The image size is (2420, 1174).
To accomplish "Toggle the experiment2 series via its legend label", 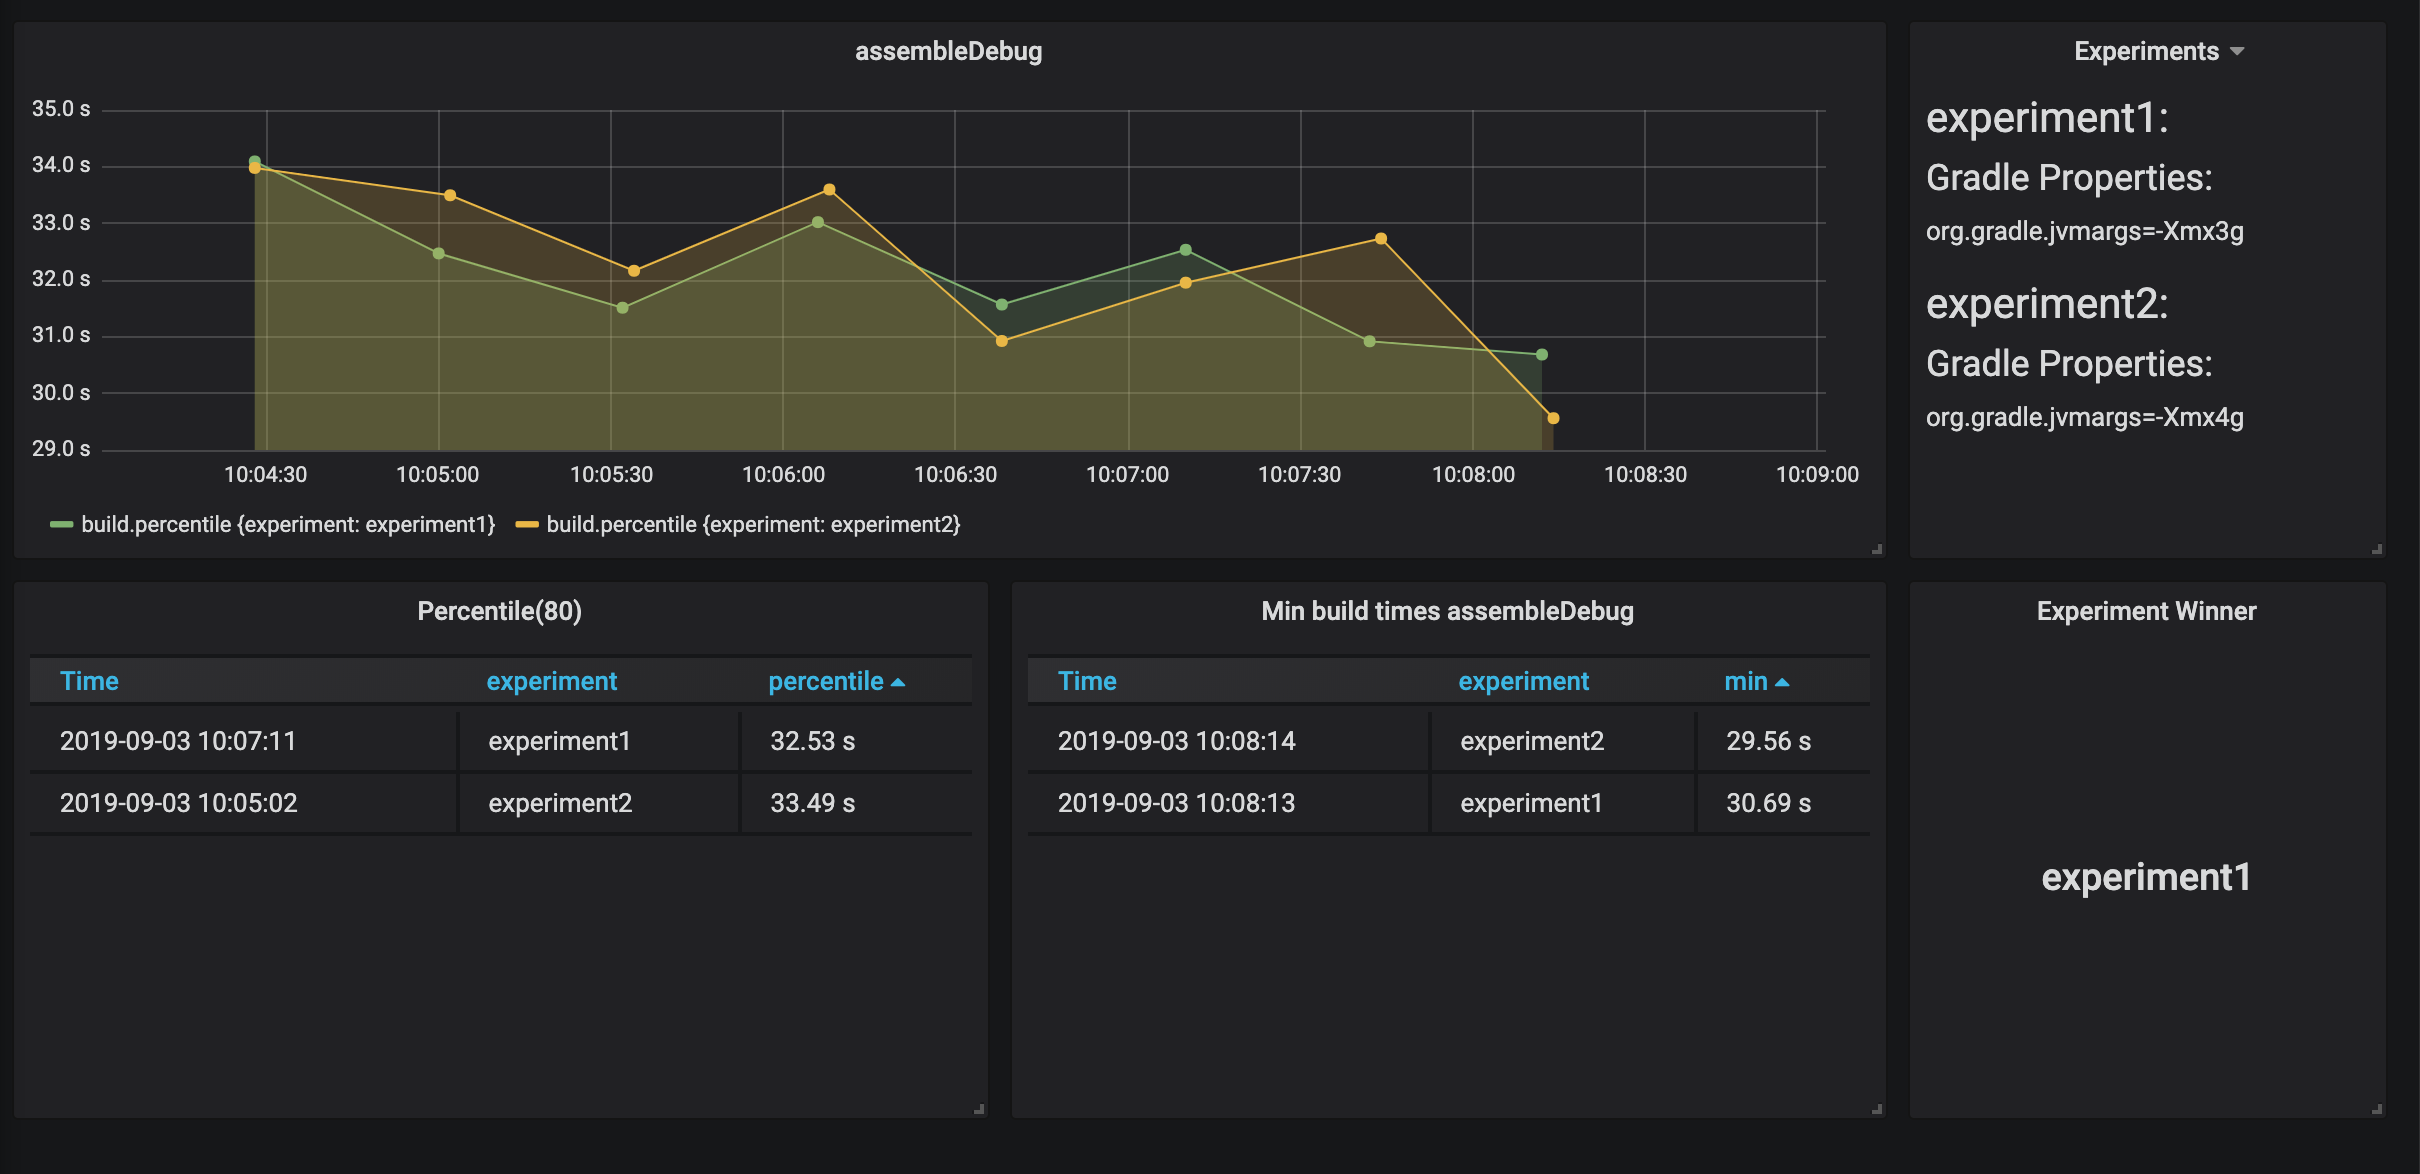I will coord(753,525).
